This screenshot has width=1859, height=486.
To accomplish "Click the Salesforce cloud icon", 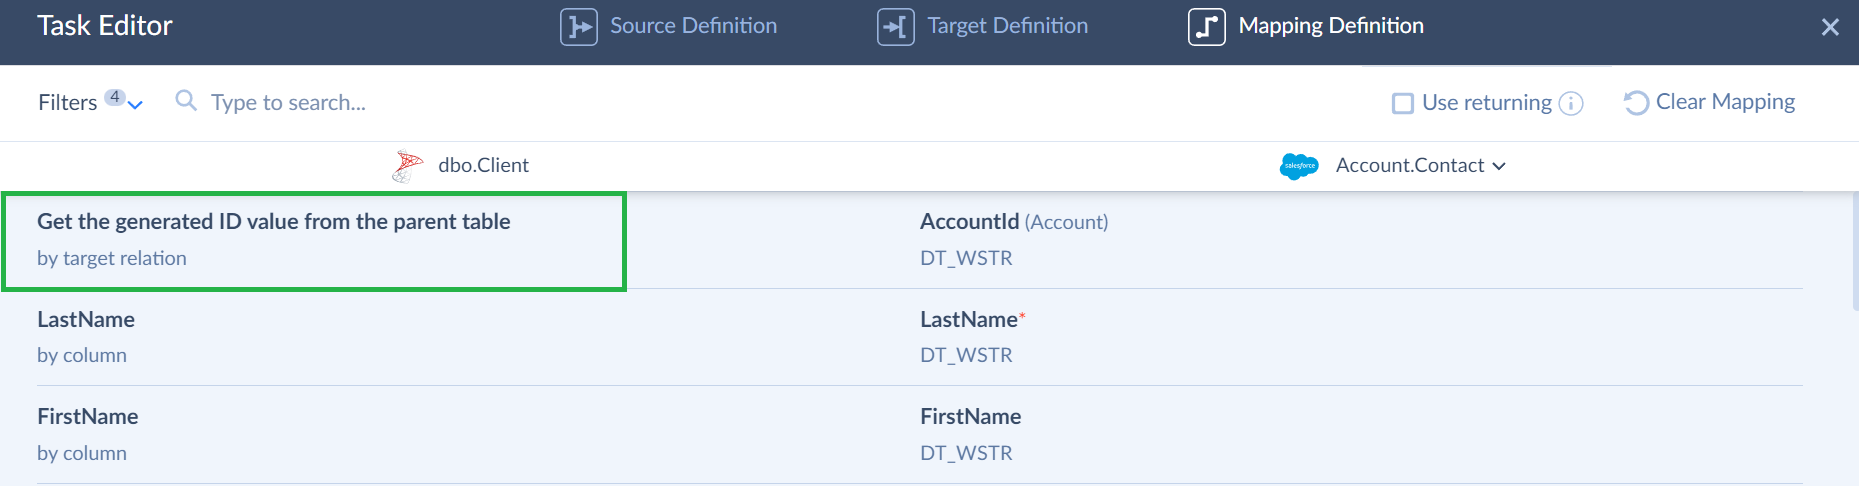I will (x=1299, y=166).
